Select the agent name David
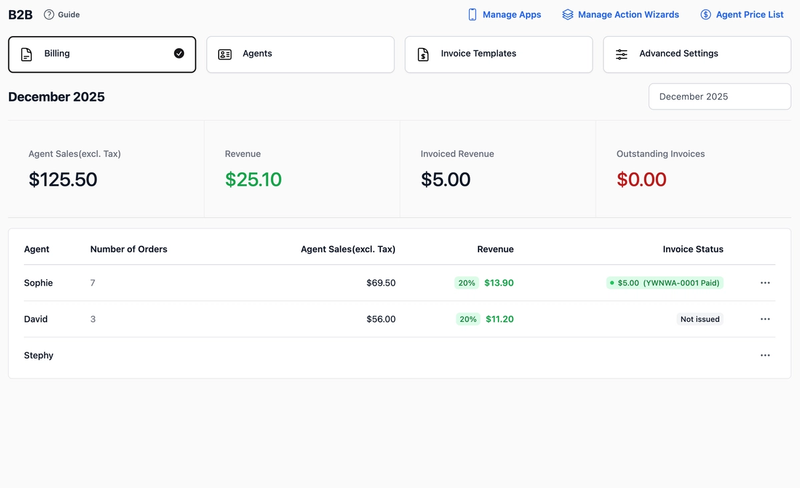Viewport: 800px width, 488px height. [x=36, y=319]
